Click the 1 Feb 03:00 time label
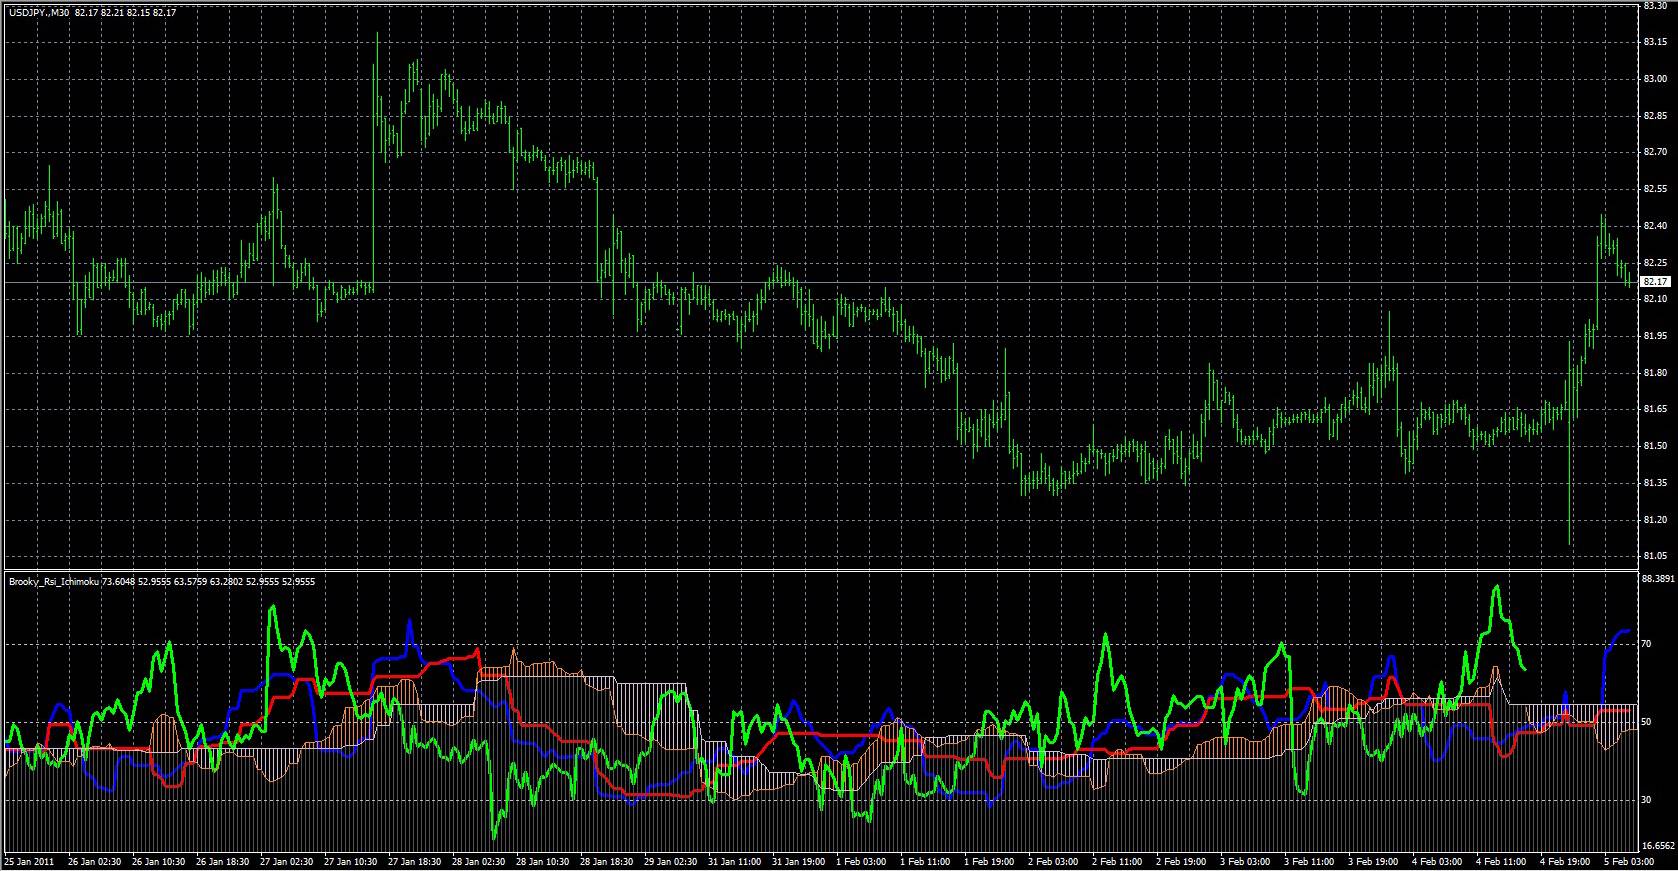The image size is (1678, 871). [x=863, y=861]
